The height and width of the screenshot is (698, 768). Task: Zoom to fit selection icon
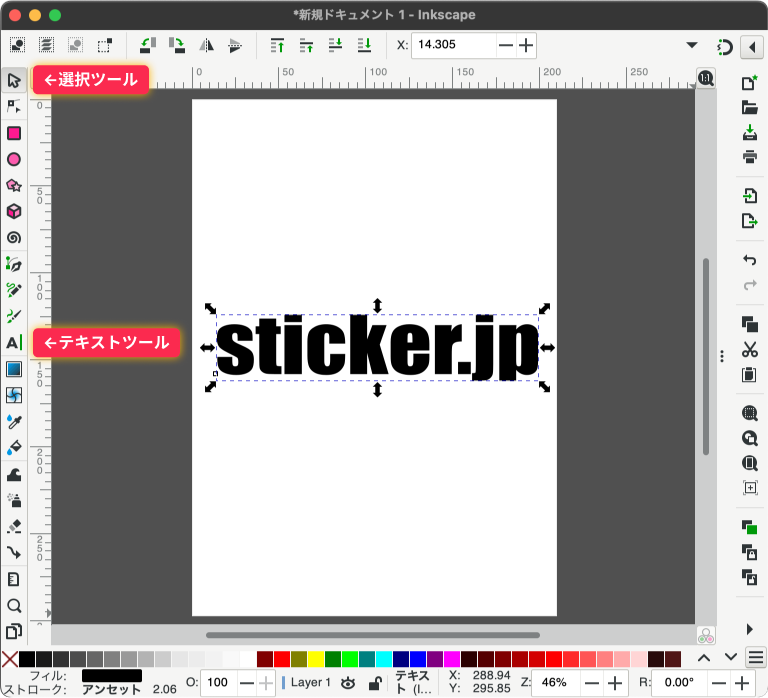(x=749, y=413)
